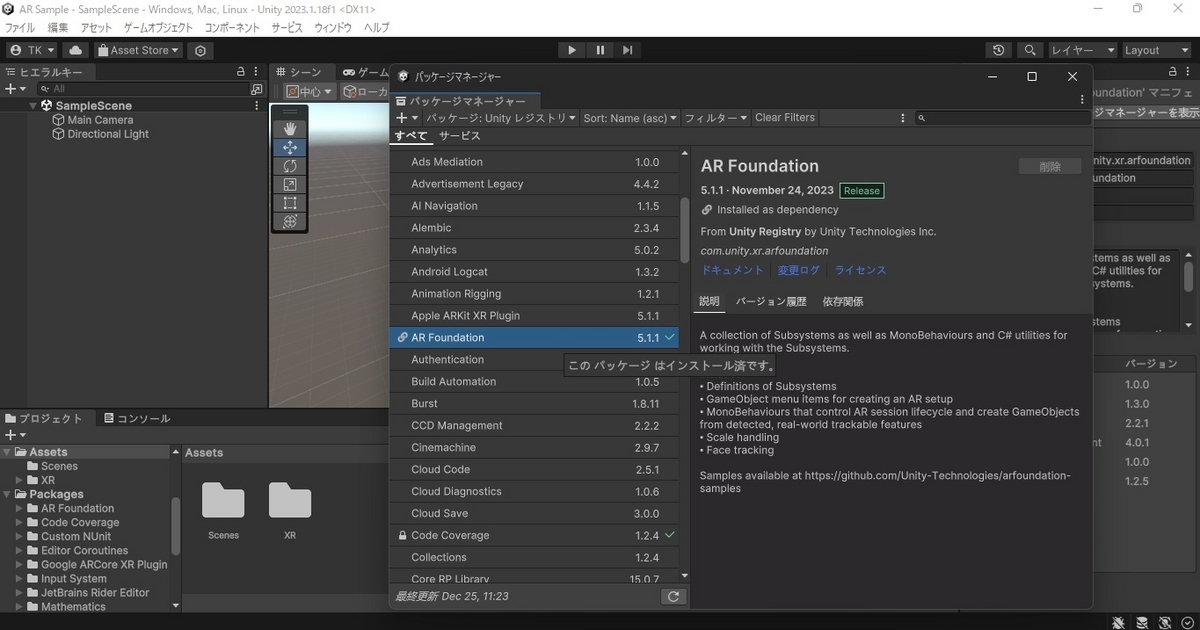This screenshot has width=1200, height=630.
Task: Expand the Input System package folder
Action: [19, 578]
